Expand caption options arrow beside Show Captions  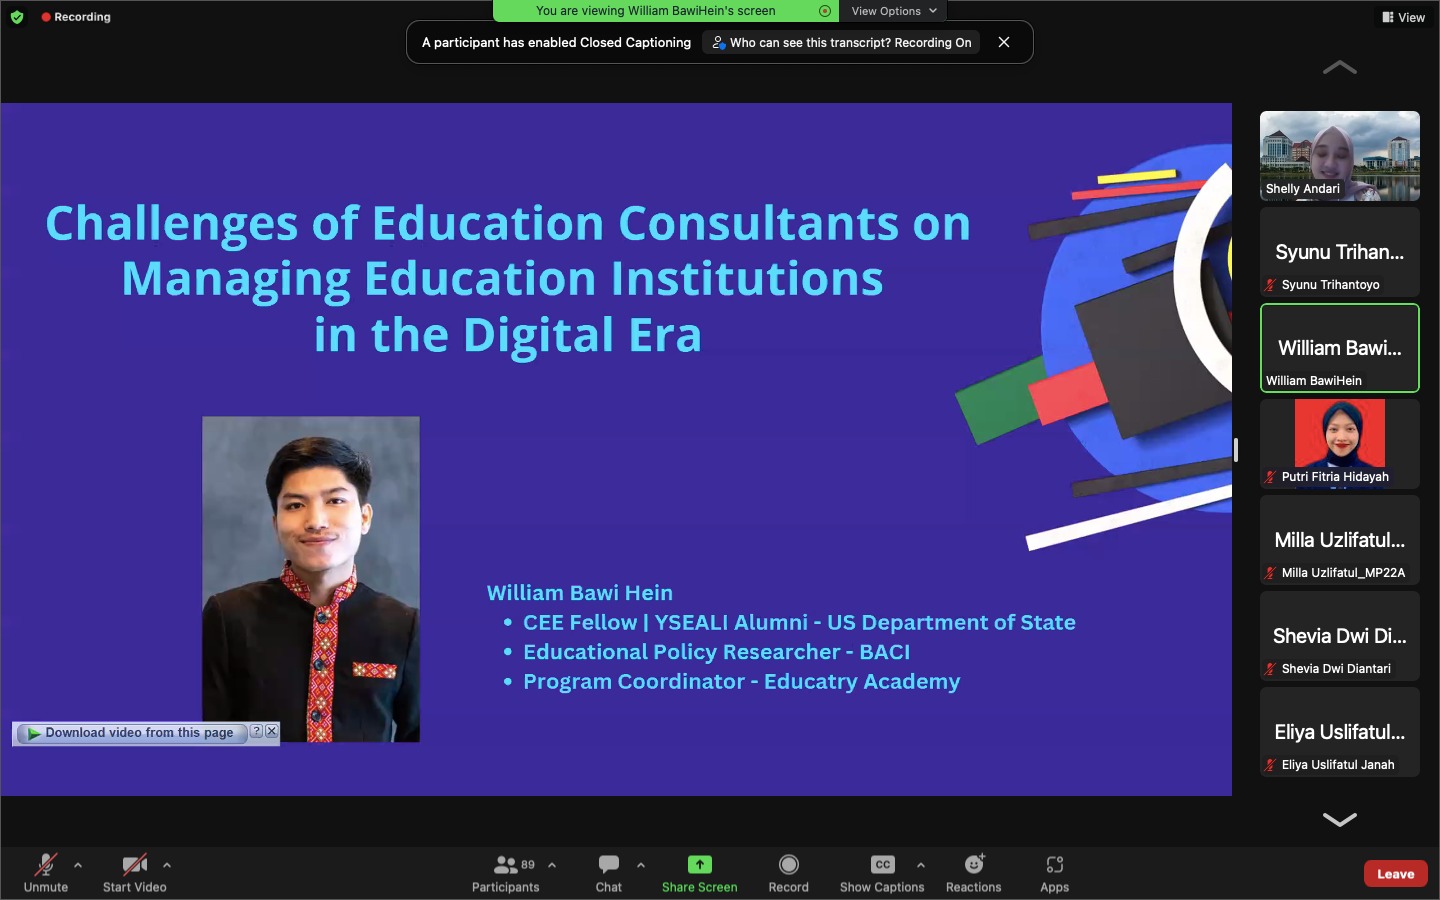point(921,865)
